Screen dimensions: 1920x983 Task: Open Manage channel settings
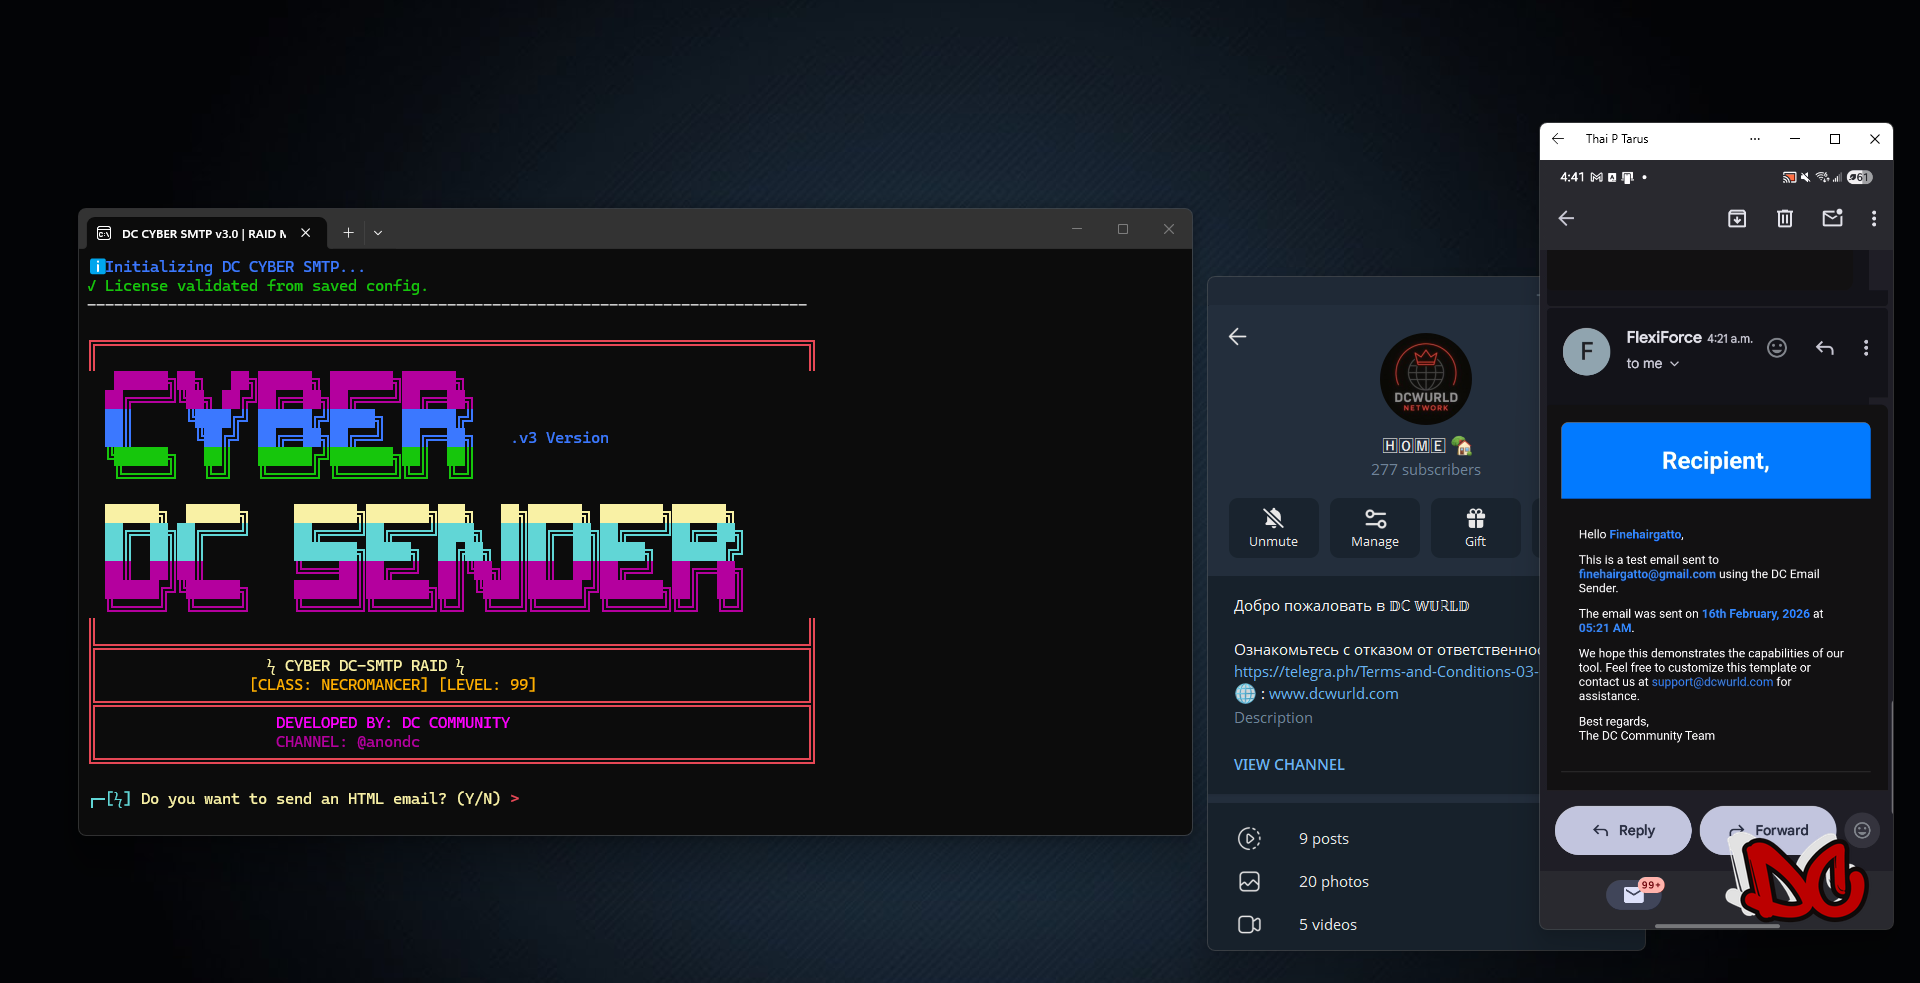[1375, 527]
